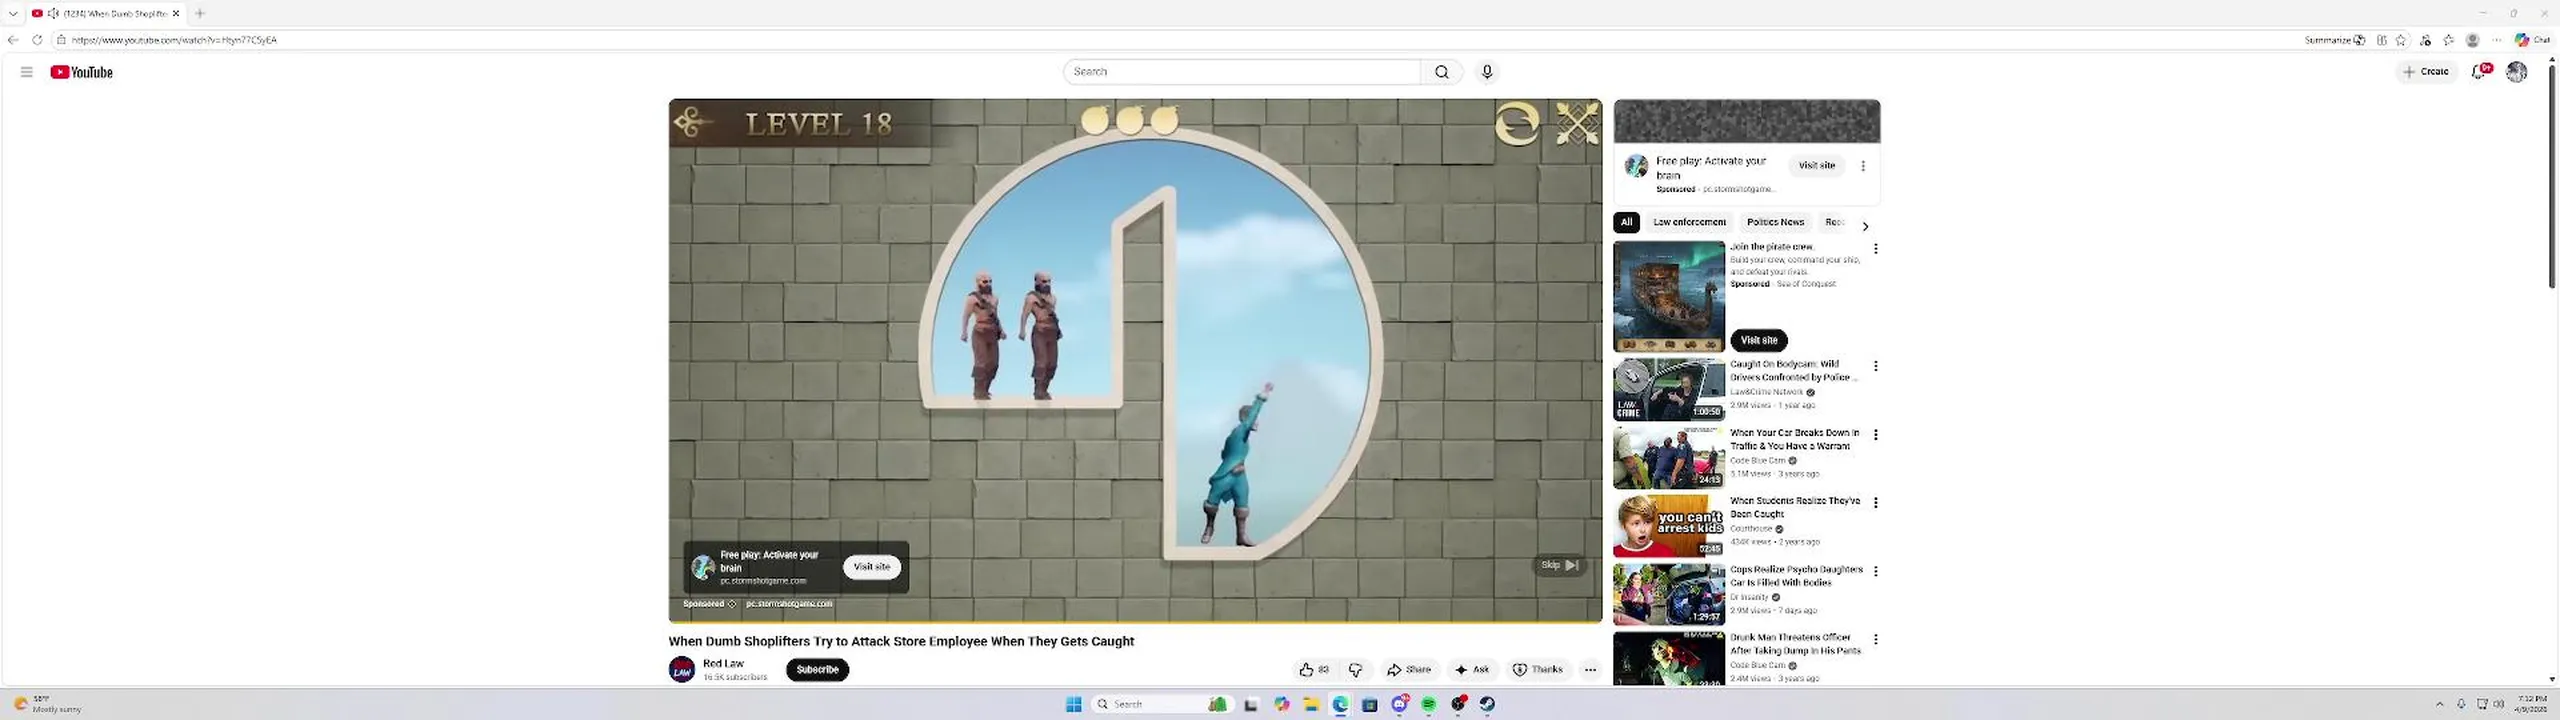Refresh the page in the browser toolbar
Image resolution: width=2560 pixels, height=720 pixels.
pos(37,40)
